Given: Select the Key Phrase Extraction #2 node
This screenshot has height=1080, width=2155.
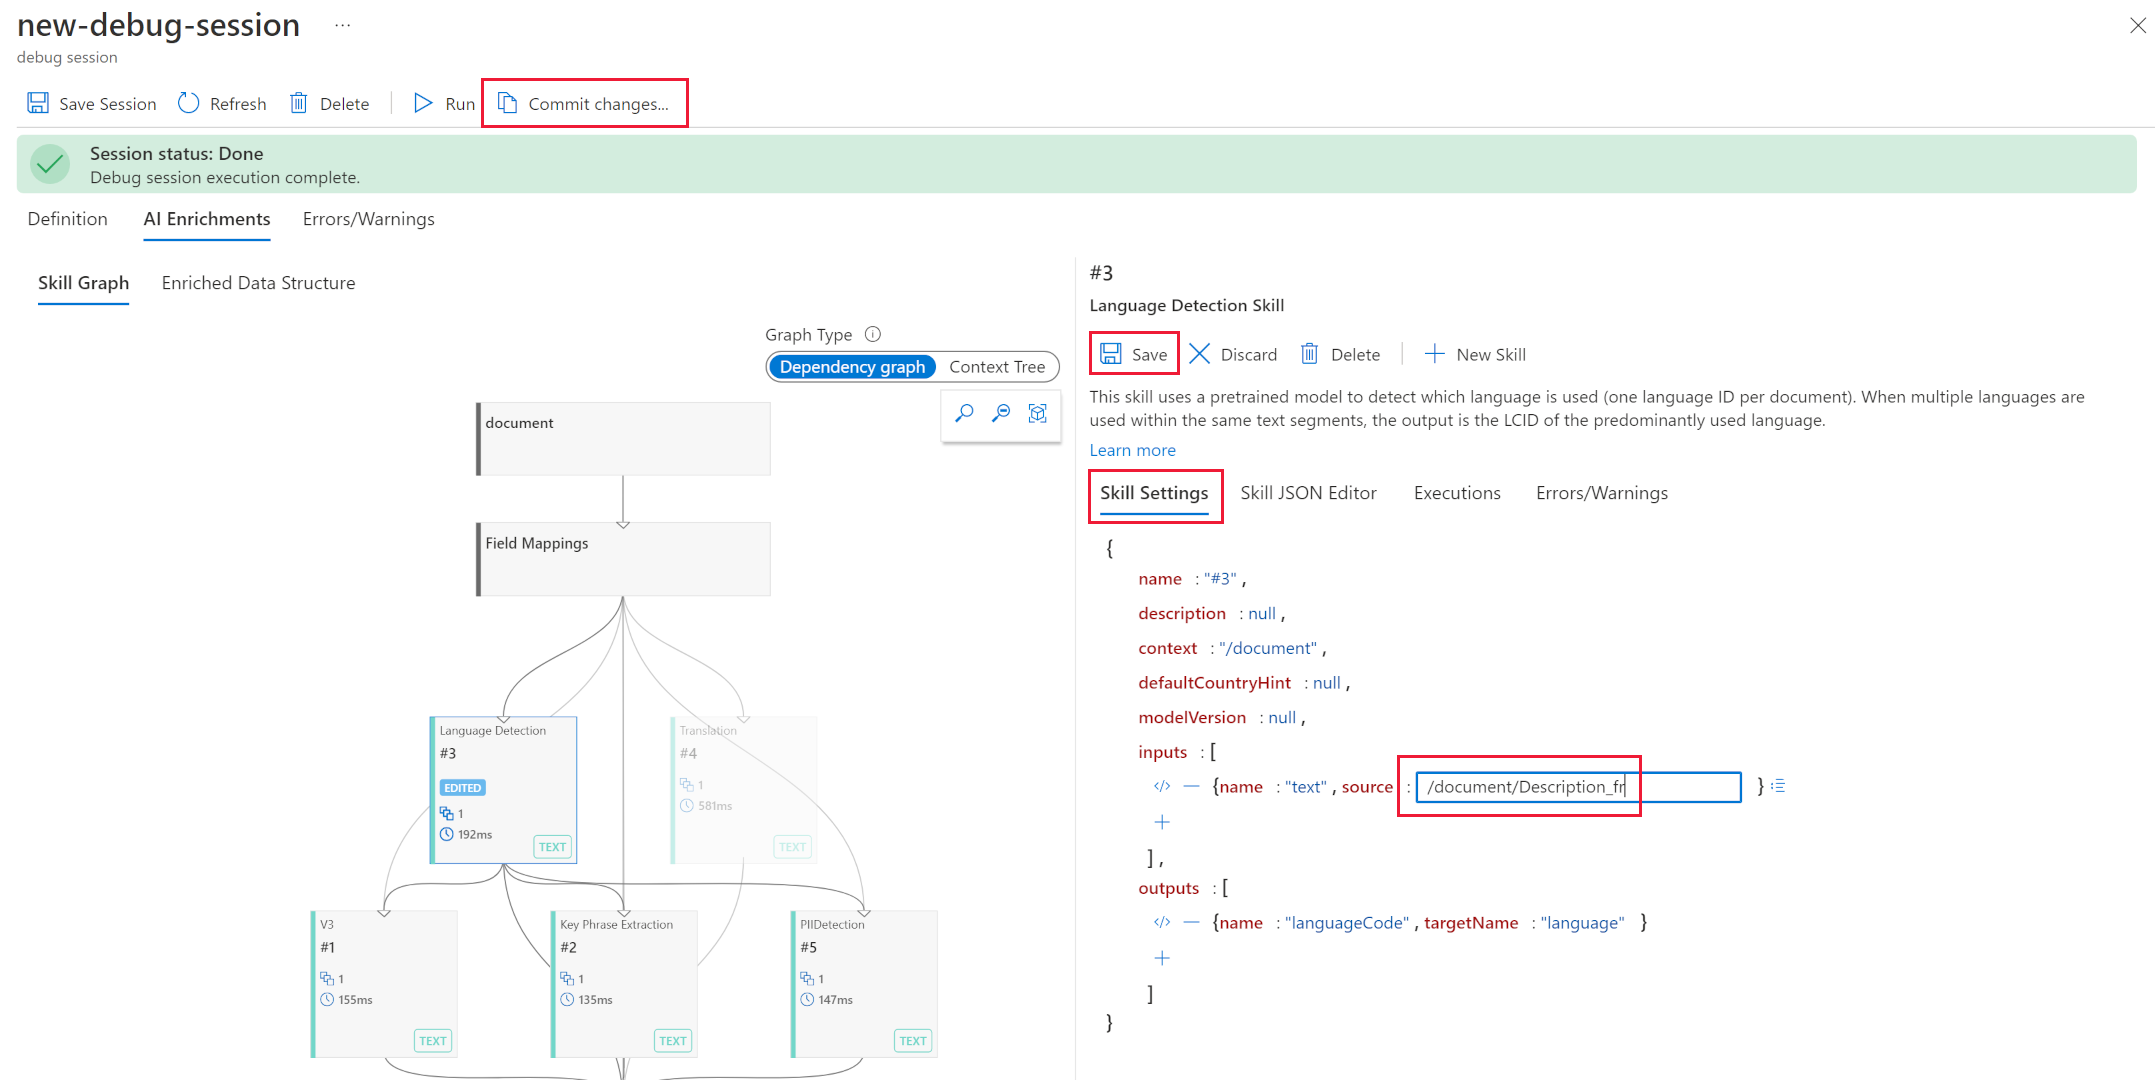Looking at the screenshot, I should [x=623, y=982].
